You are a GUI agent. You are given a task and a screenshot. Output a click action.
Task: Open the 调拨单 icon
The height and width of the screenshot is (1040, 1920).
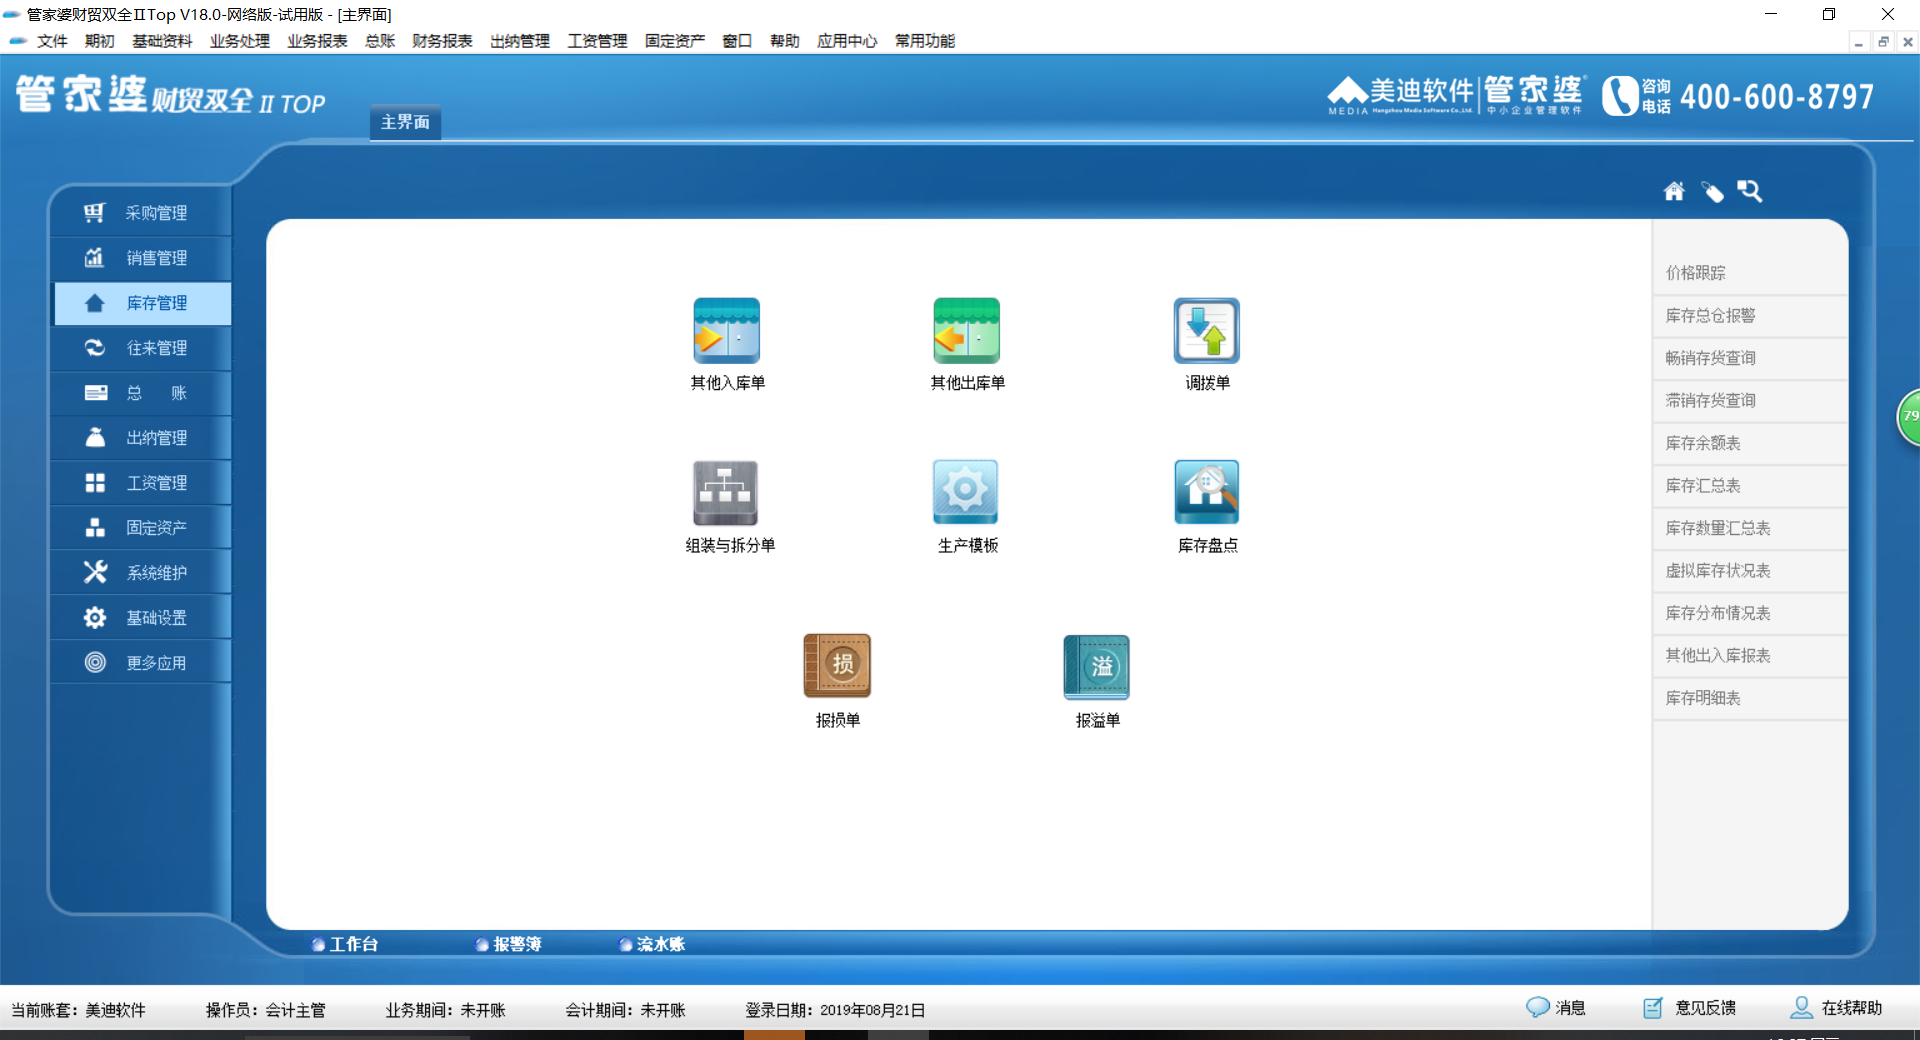1207,331
